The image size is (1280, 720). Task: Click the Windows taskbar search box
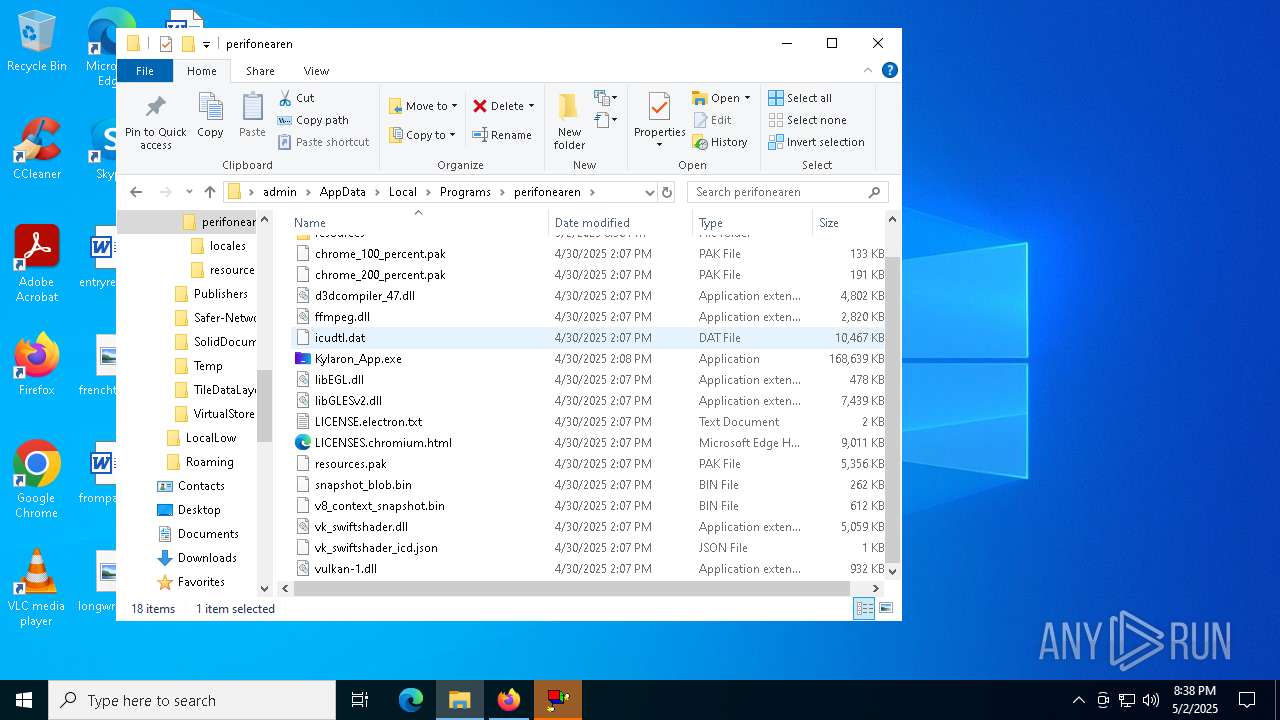tap(192, 700)
